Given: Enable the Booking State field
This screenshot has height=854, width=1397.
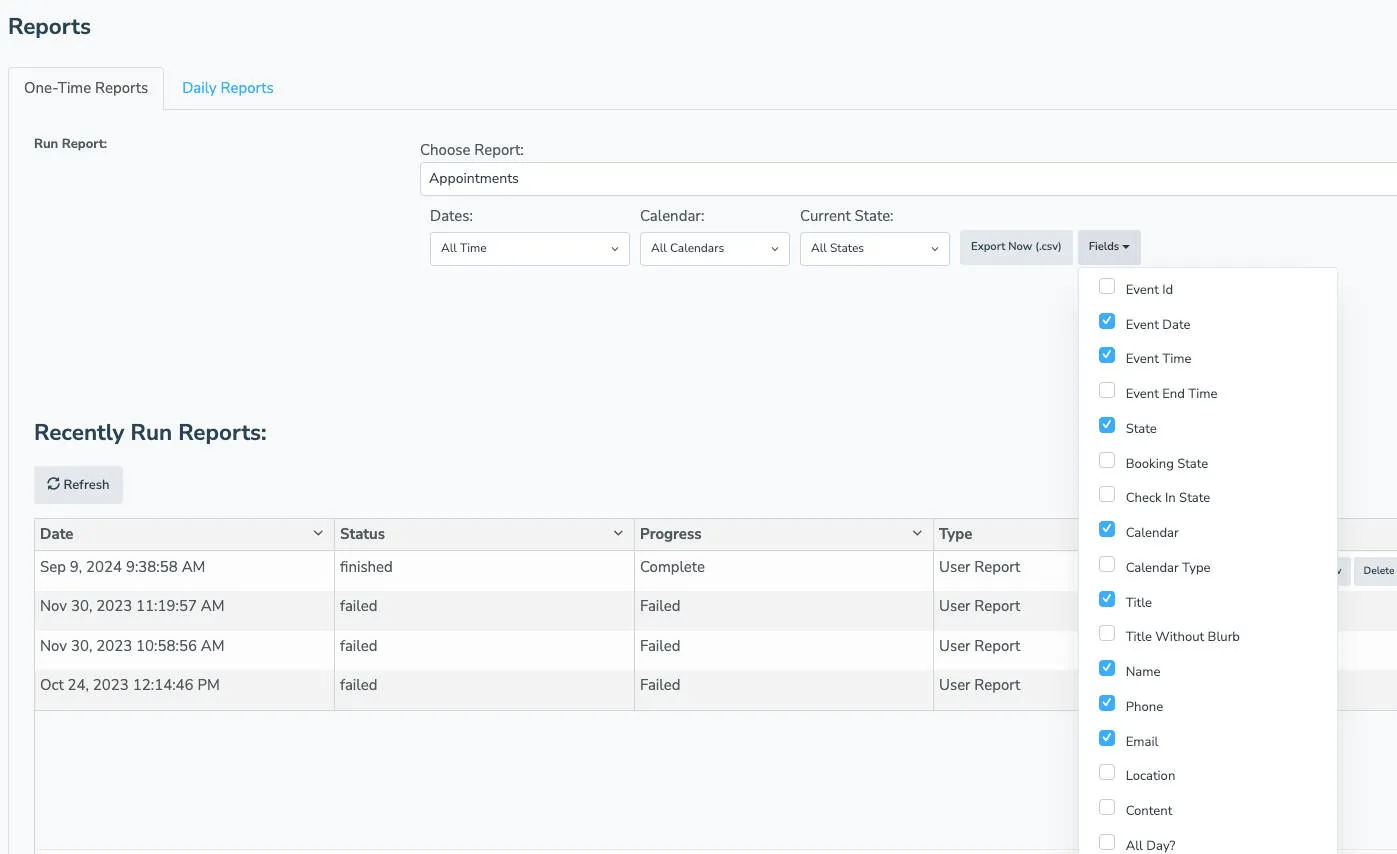Looking at the screenshot, I should pyautogui.click(x=1106, y=459).
